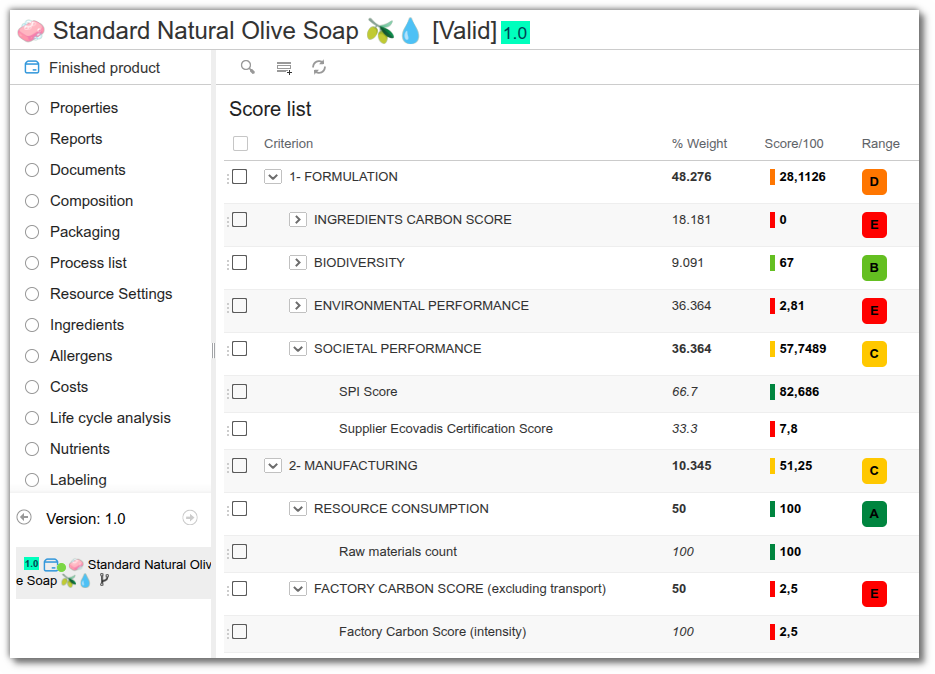Image resolution: width=935 pixels, height=674 pixels.
Task: Open the Ingredients section
Action: click(x=87, y=325)
